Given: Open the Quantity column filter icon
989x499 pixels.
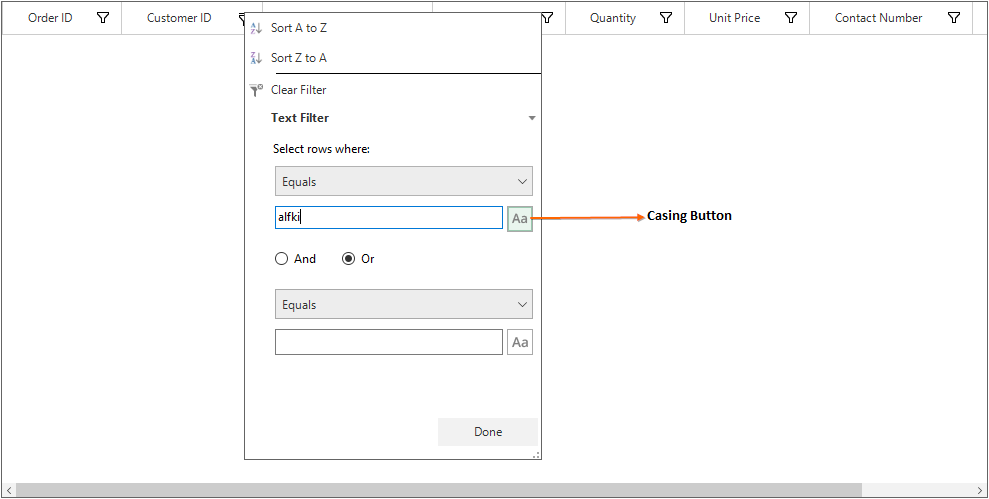Looking at the screenshot, I should click(x=665, y=18).
